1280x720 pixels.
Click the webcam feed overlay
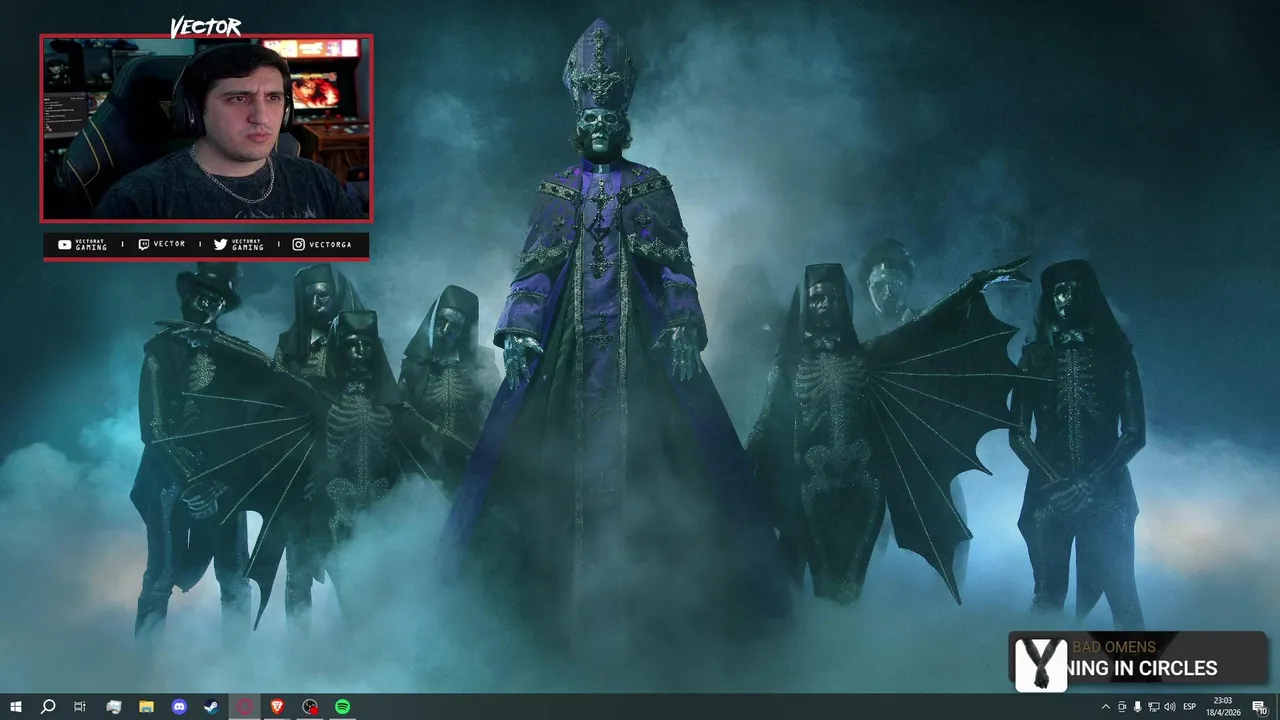(x=206, y=128)
